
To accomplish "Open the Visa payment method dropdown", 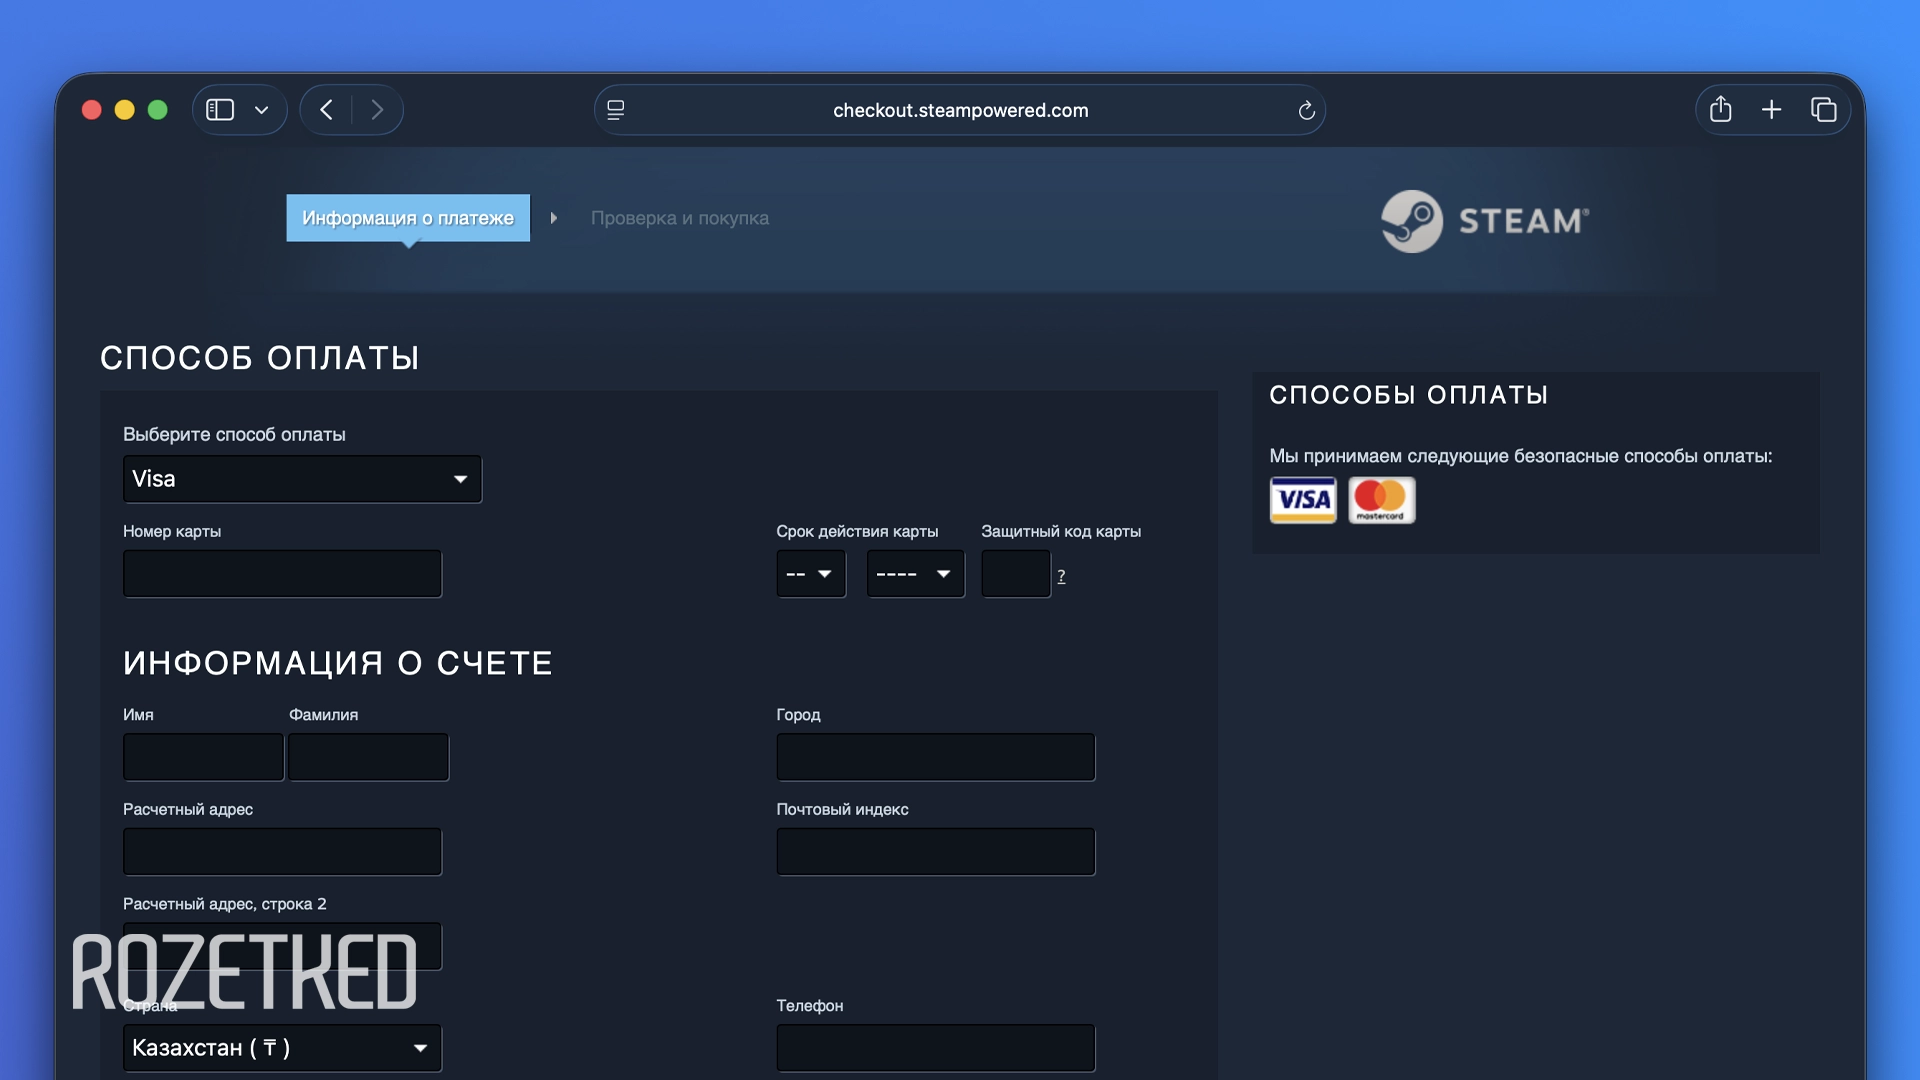I will (302, 479).
